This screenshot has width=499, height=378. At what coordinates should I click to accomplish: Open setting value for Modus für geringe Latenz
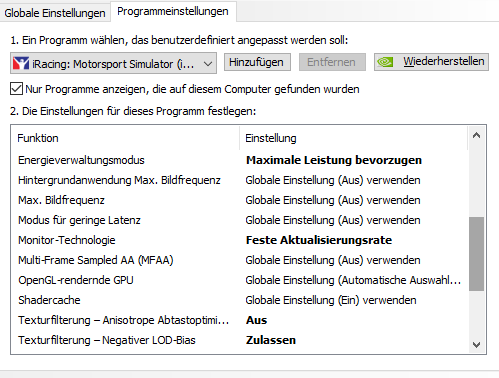point(333,220)
